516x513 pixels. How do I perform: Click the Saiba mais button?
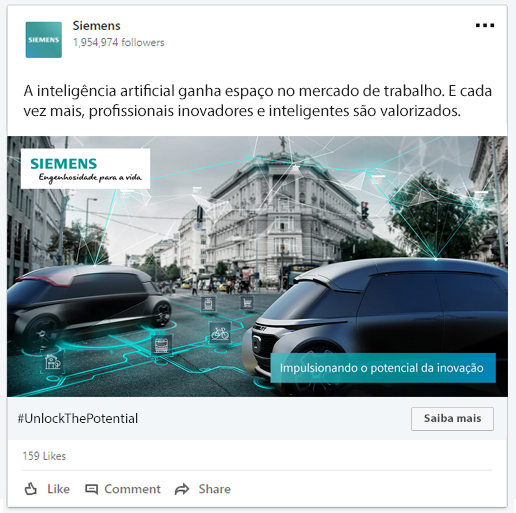pyautogui.click(x=452, y=419)
